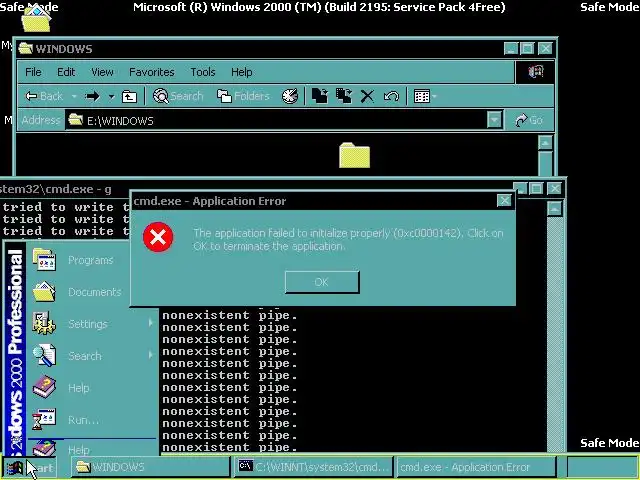The width and height of the screenshot is (640, 480).
Task: Toggle the Folders pane button
Action: 243,96
